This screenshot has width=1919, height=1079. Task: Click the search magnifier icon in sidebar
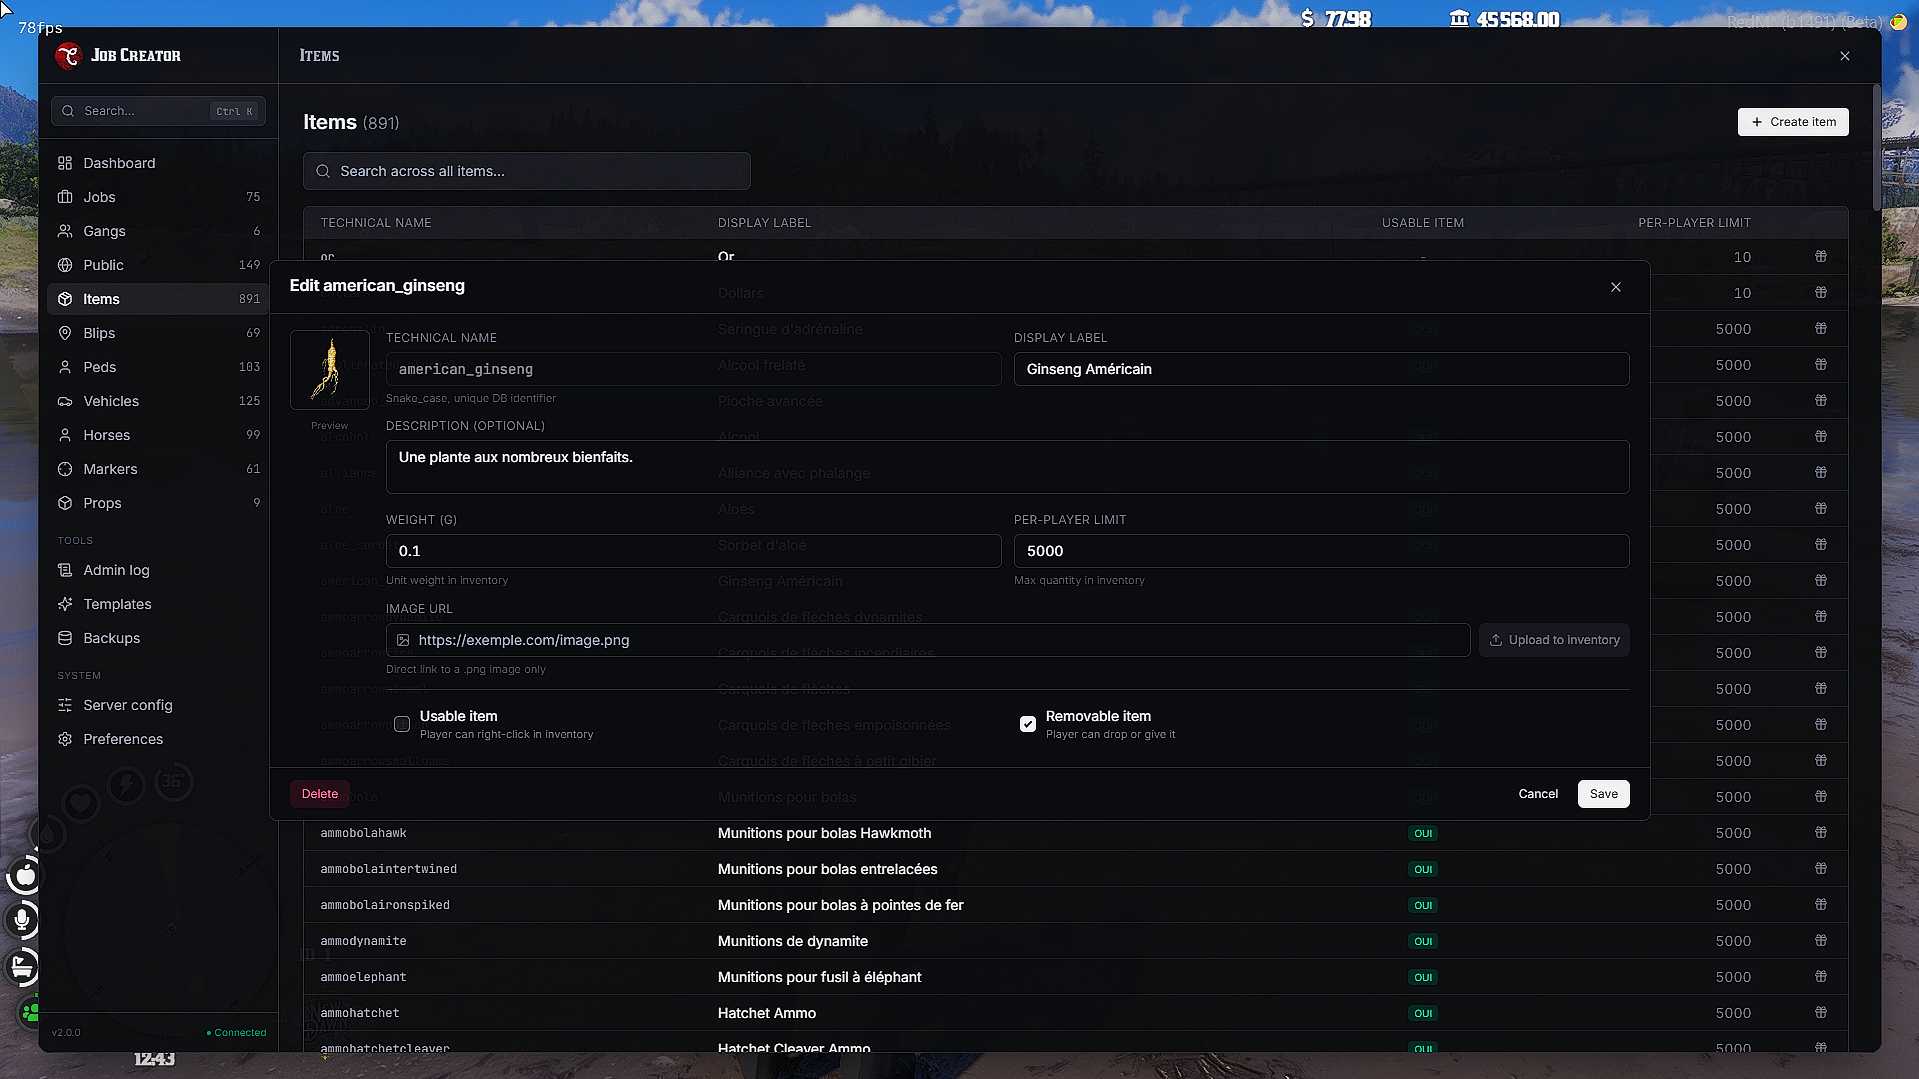pos(68,111)
